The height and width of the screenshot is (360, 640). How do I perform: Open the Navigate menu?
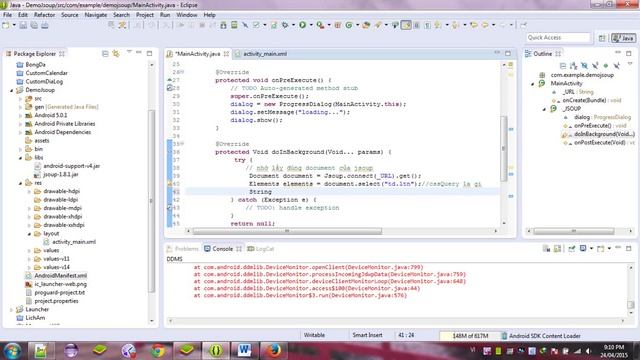point(96,15)
